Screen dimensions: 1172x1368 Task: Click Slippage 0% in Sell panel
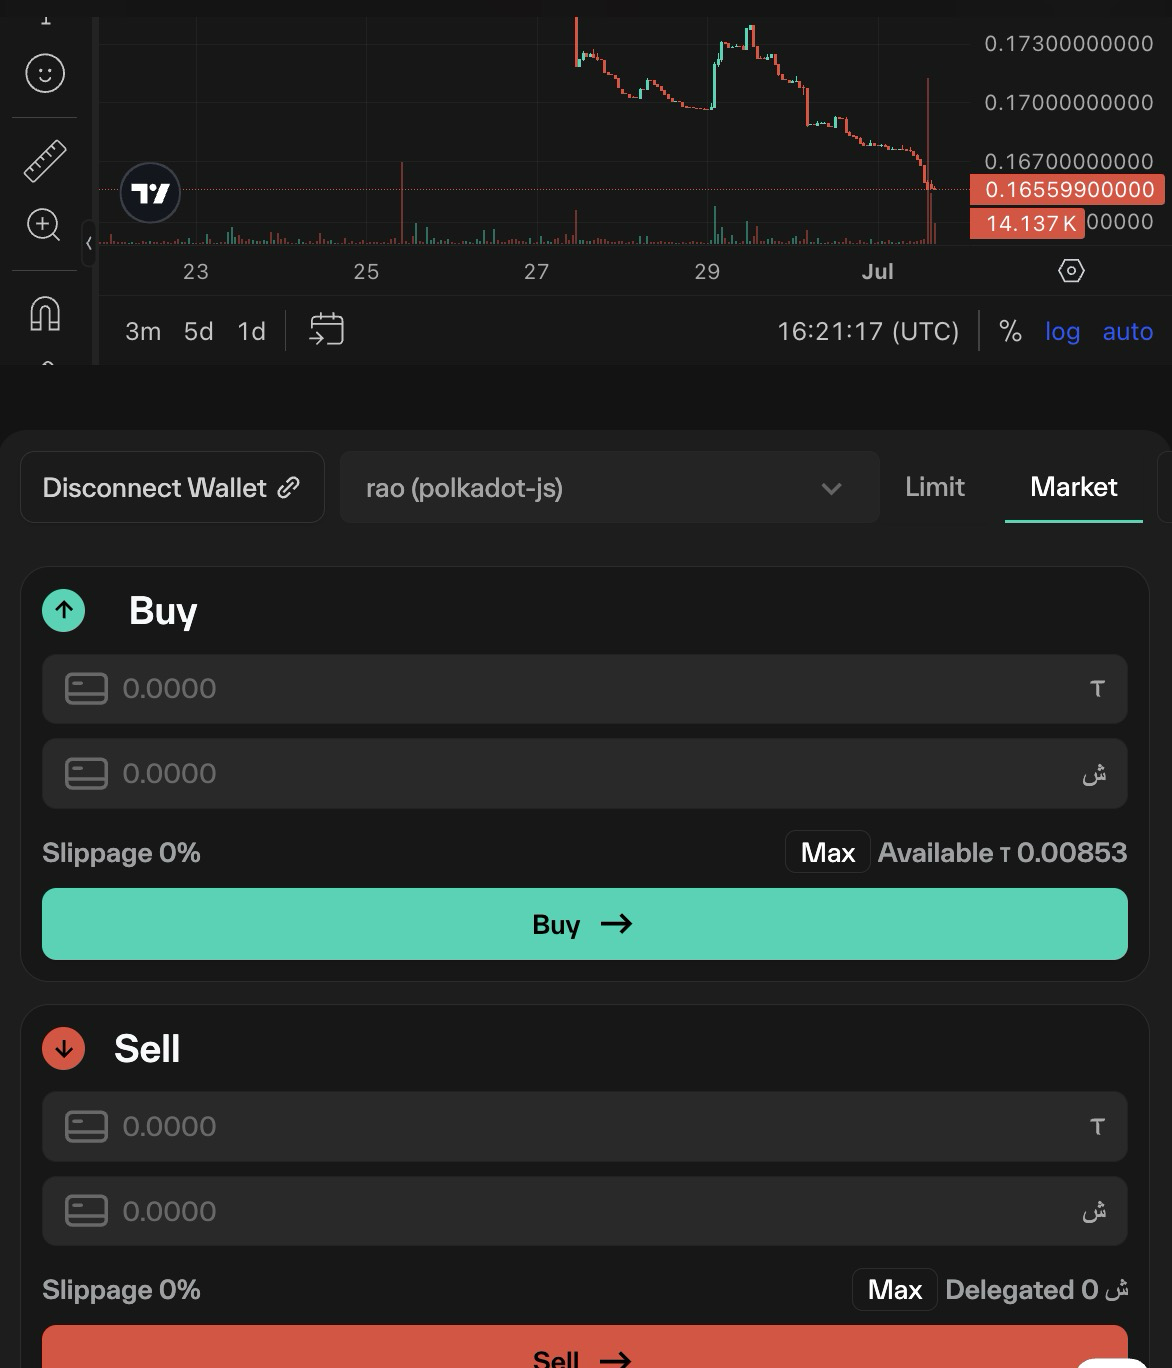(121, 1290)
